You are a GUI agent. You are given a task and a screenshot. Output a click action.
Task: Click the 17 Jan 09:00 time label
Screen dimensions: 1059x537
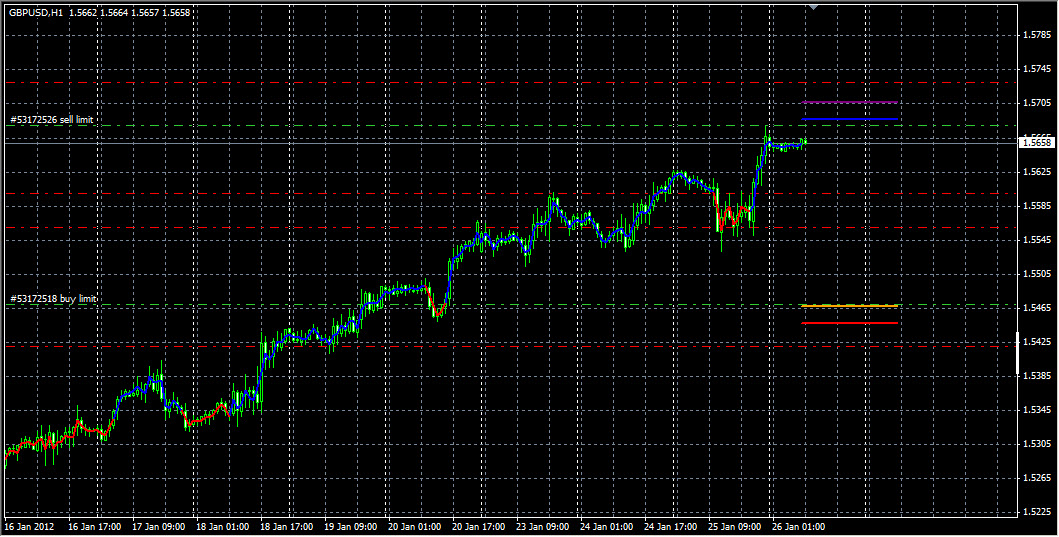tap(159, 527)
